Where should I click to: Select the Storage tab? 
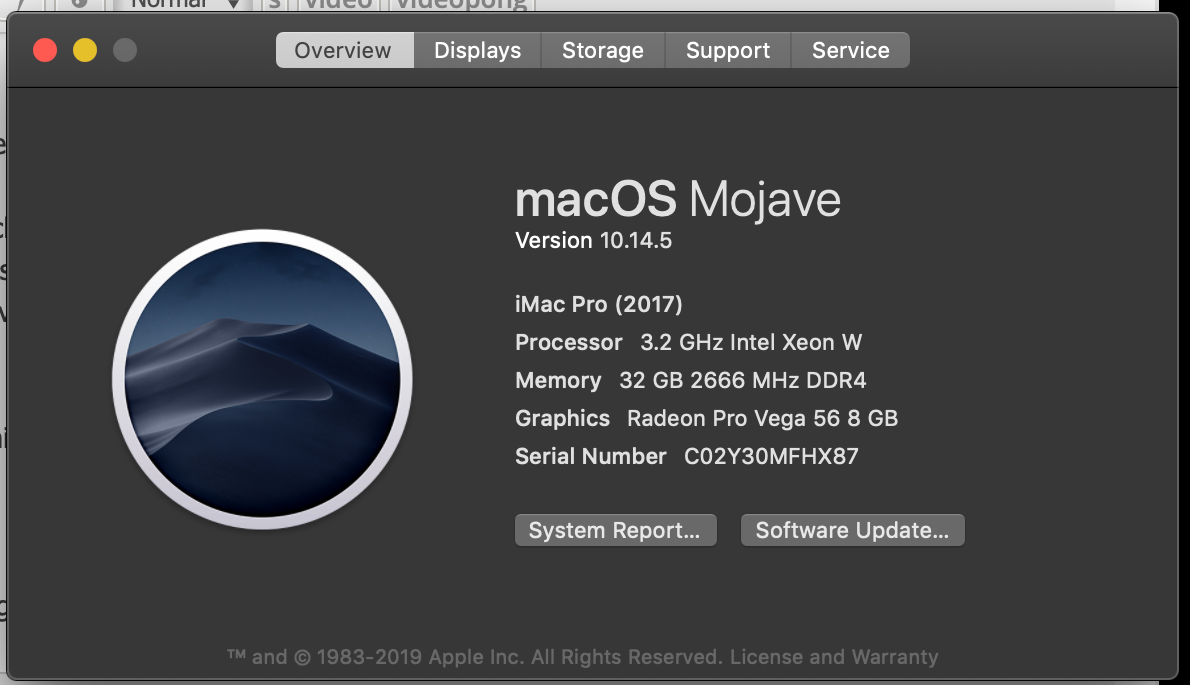pyautogui.click(x=602, y=50)
